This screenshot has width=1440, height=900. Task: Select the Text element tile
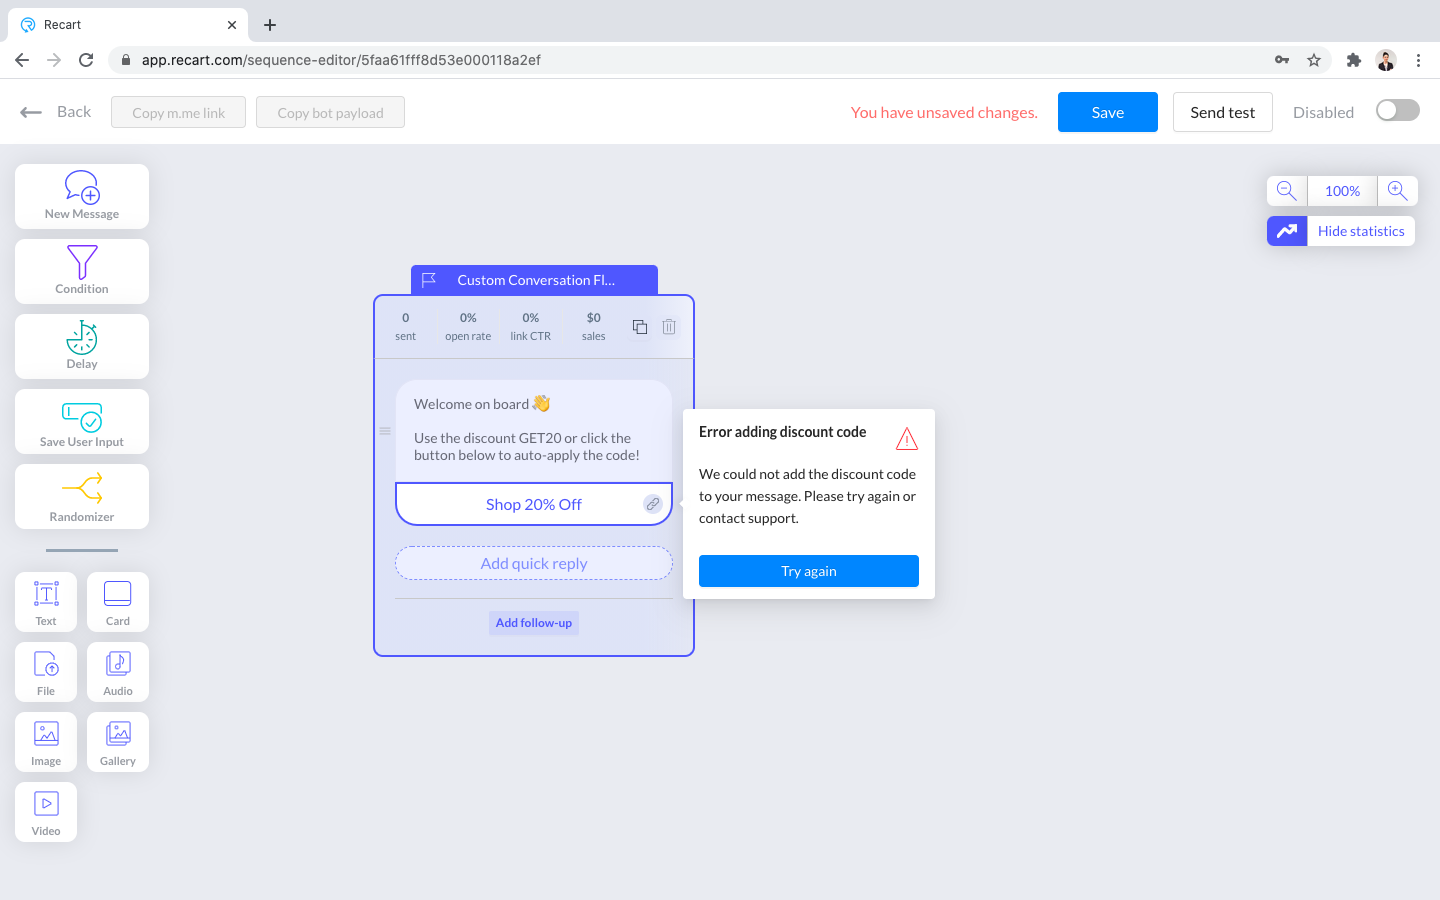coord(46,602)
